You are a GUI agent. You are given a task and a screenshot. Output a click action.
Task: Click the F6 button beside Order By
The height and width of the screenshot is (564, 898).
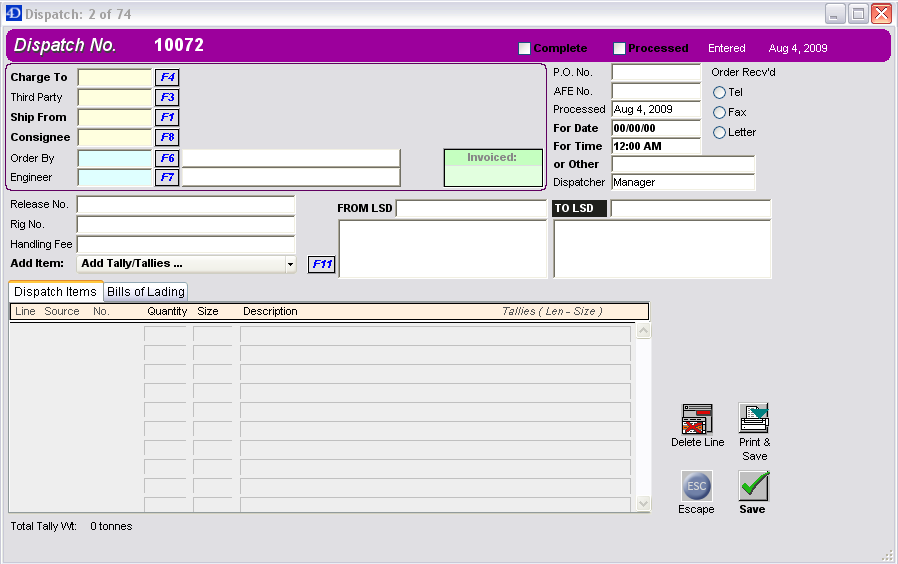pyautogui.click(x=167, y=158)
